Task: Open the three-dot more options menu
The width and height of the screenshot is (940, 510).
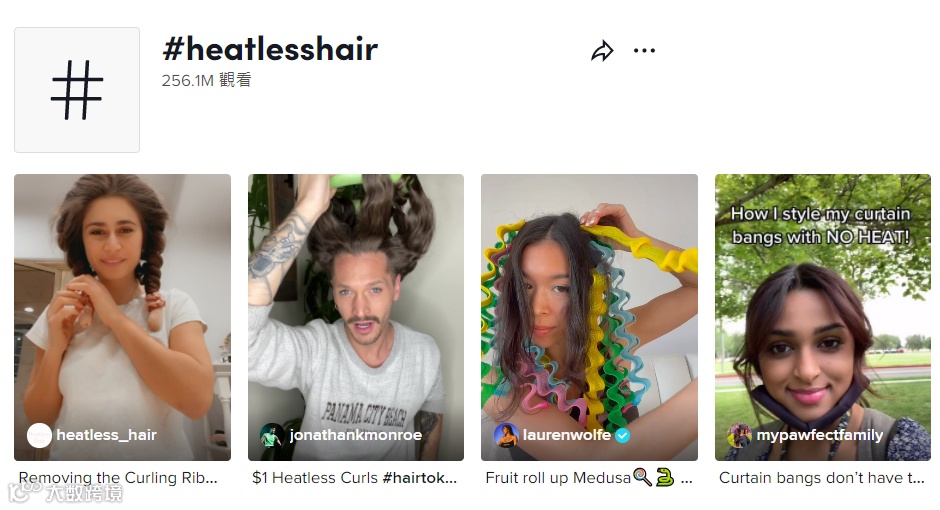Action: point(644,51)
